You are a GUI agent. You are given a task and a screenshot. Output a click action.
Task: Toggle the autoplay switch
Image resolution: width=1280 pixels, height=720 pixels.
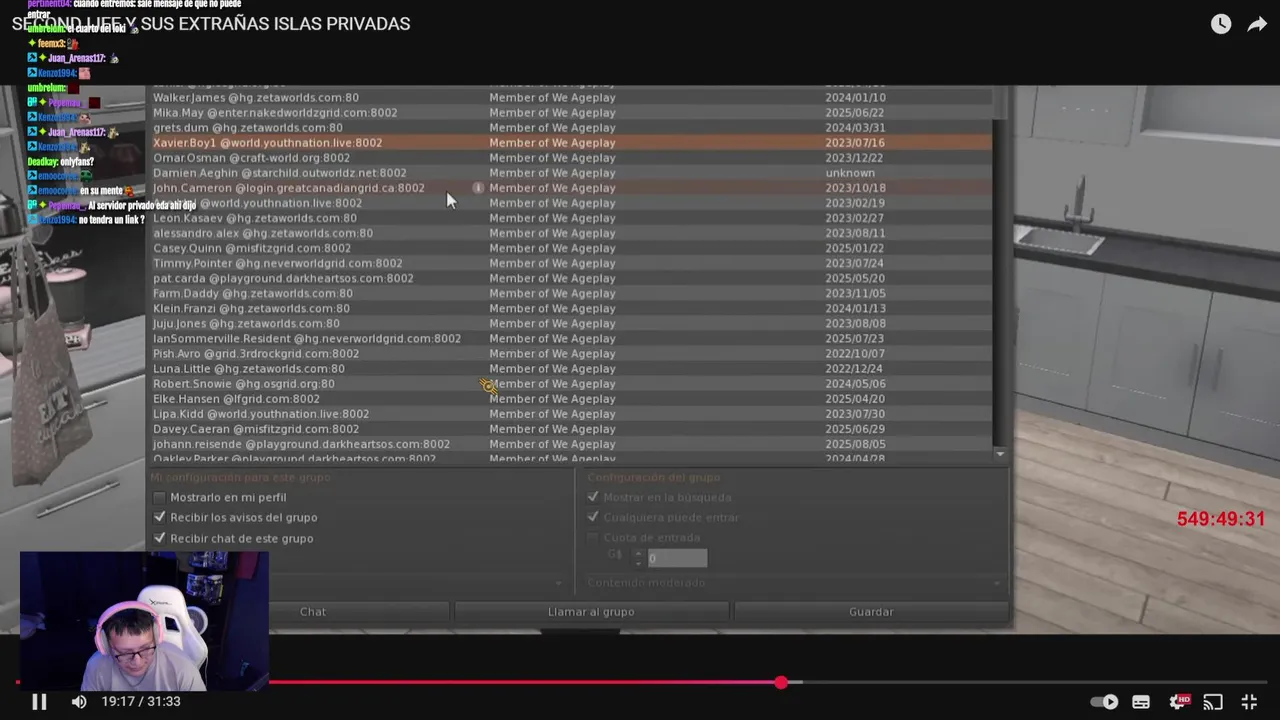(1104, 702)
